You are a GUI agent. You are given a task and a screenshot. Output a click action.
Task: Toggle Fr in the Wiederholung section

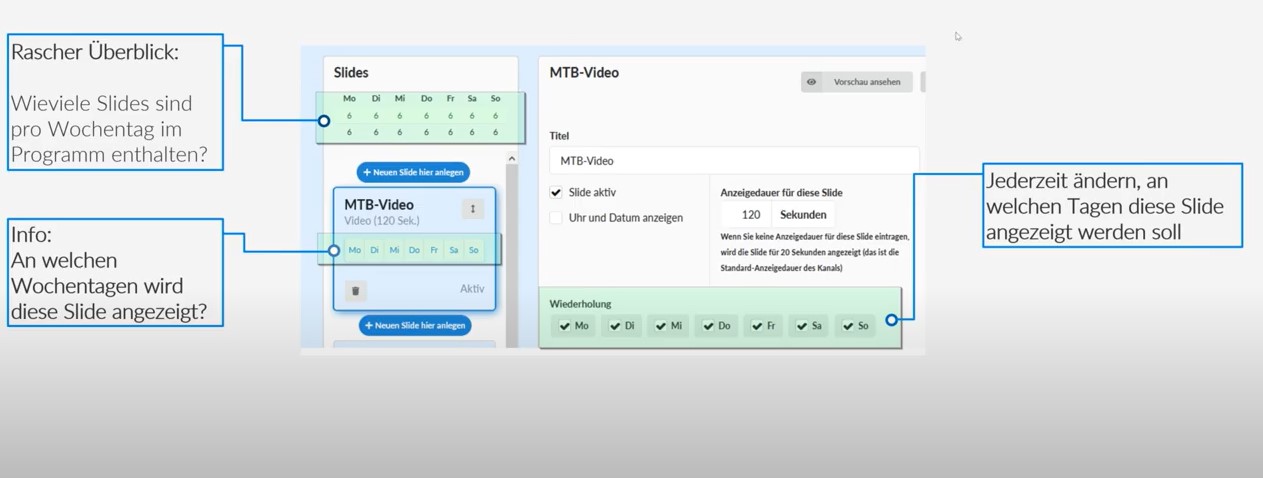click(765, 326)
